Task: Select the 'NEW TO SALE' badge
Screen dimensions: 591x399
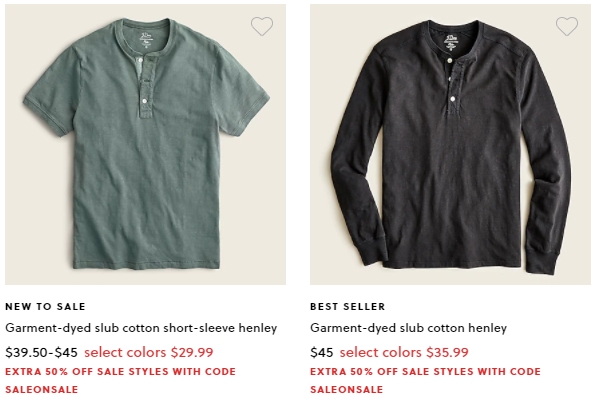Action: [46, 307]
